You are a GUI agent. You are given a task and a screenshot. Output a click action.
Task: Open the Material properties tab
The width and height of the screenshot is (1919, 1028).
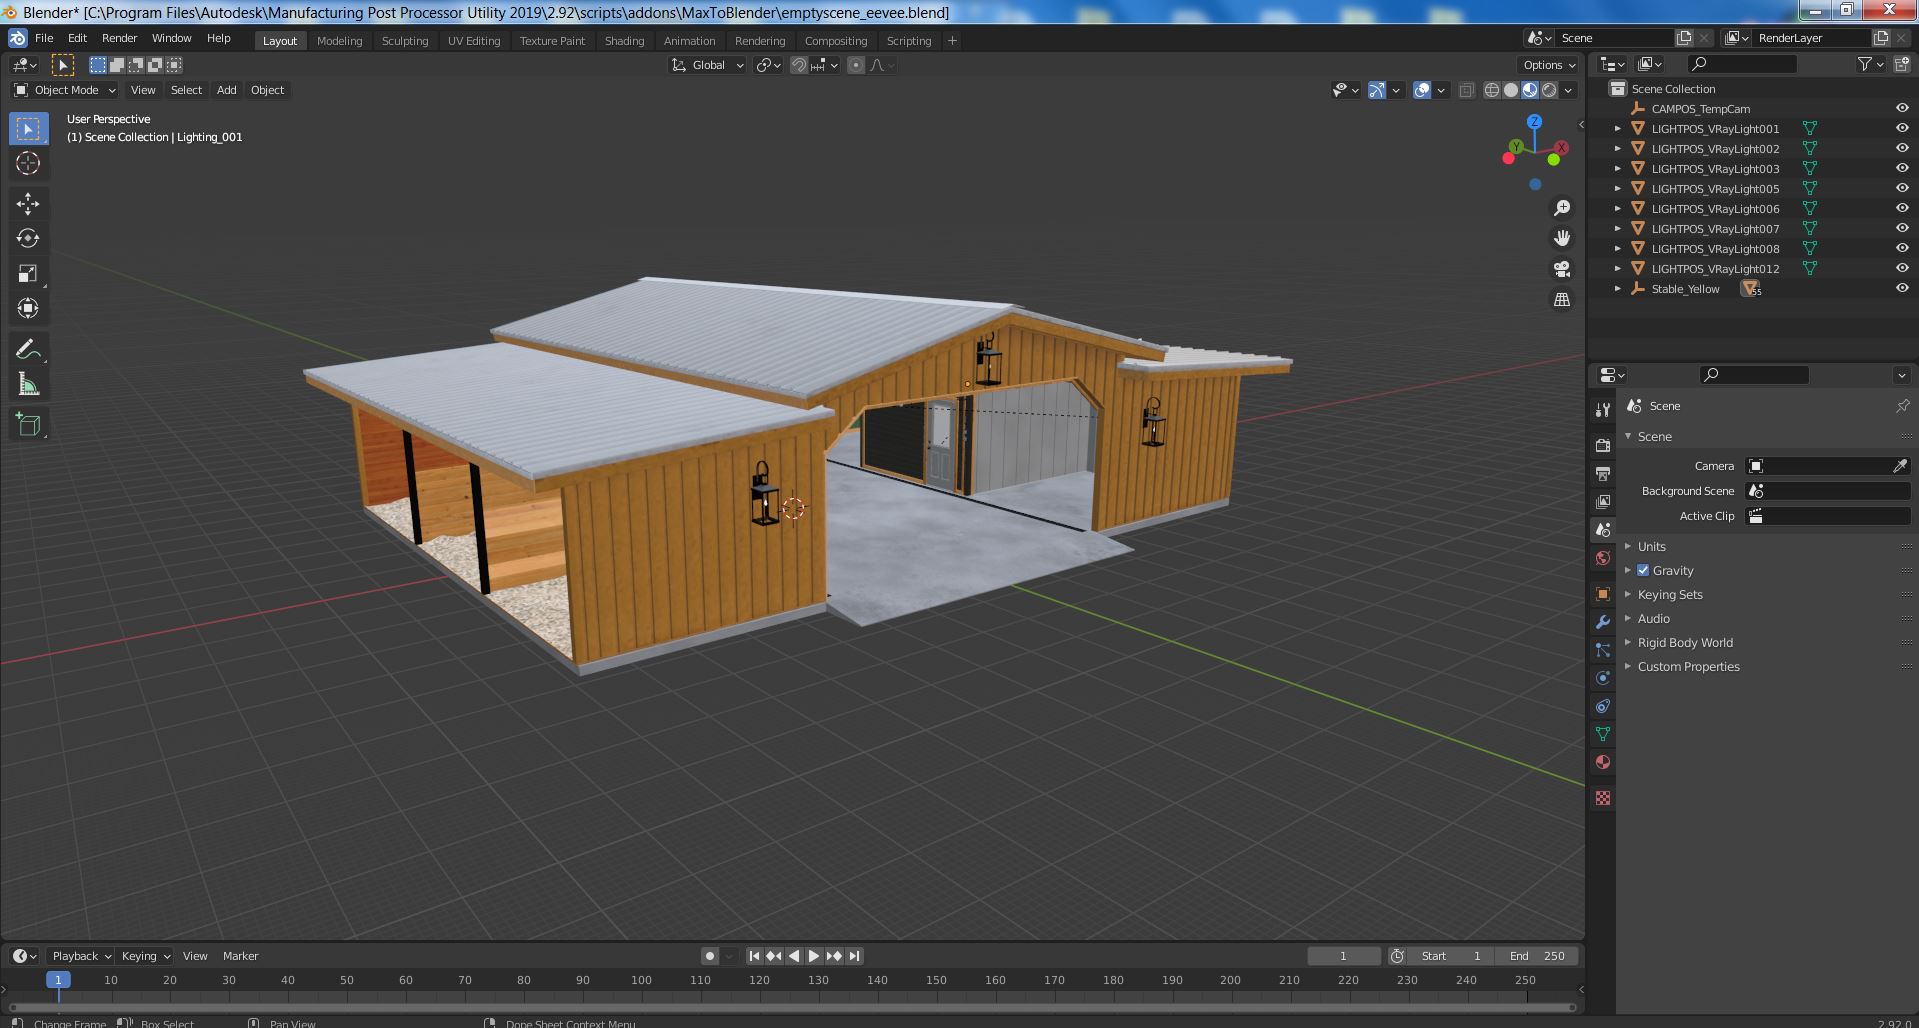pos(1603,762)
